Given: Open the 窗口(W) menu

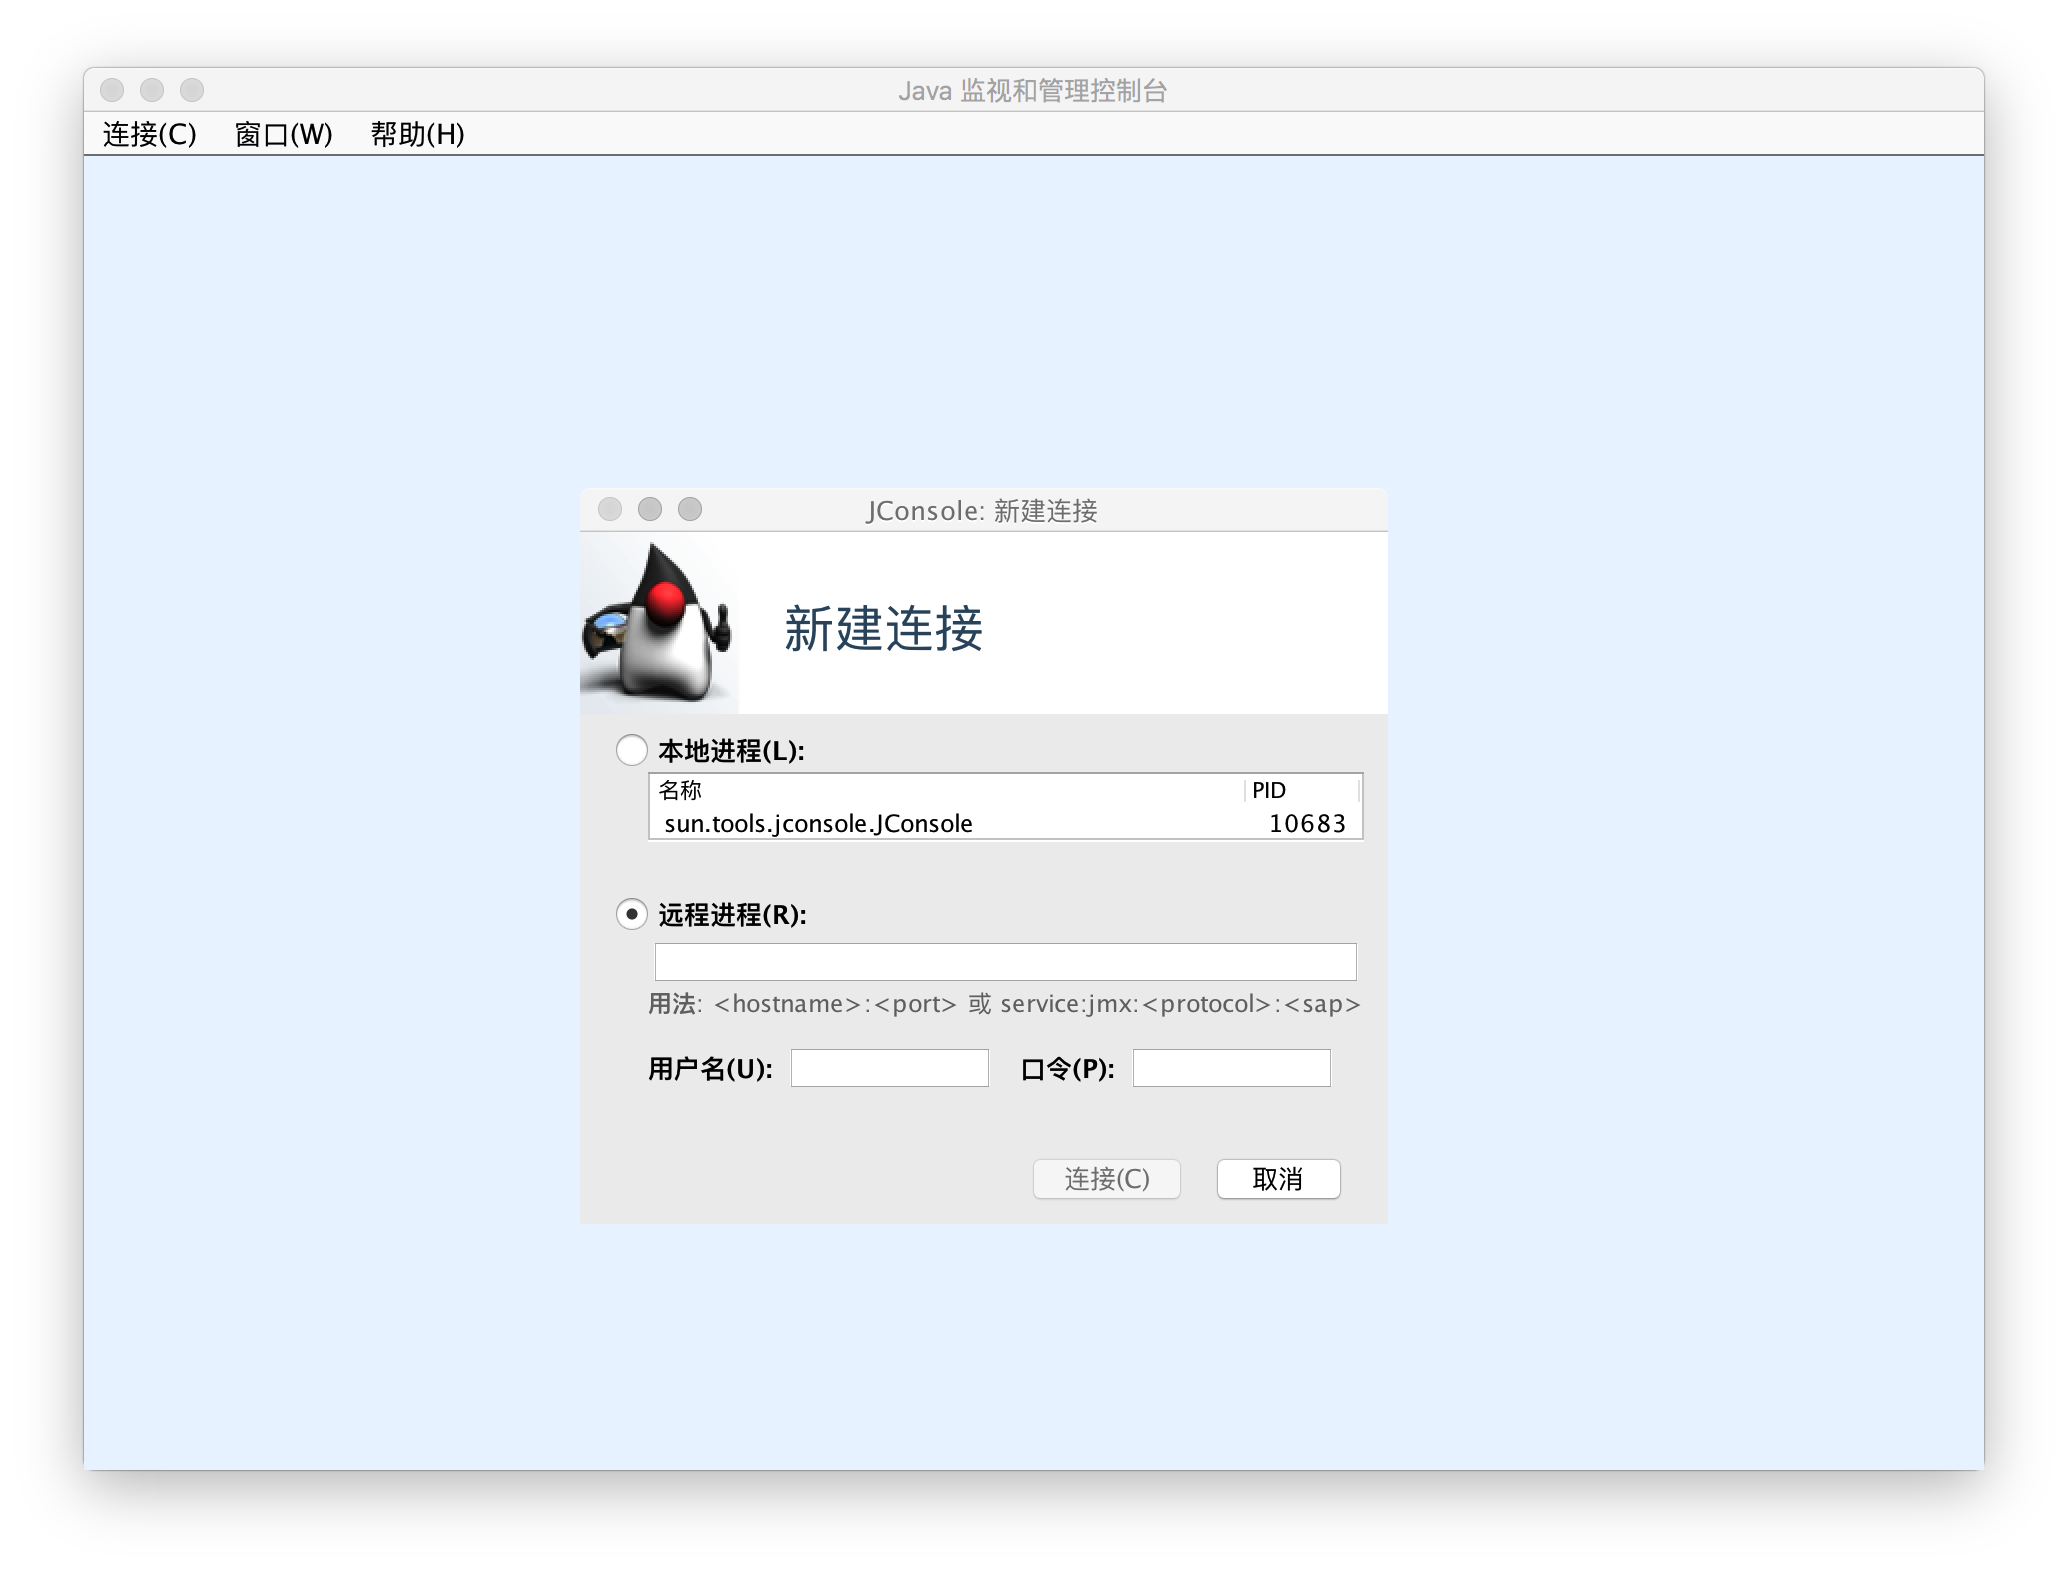Looking at the screenshot, I should point(283,134).
